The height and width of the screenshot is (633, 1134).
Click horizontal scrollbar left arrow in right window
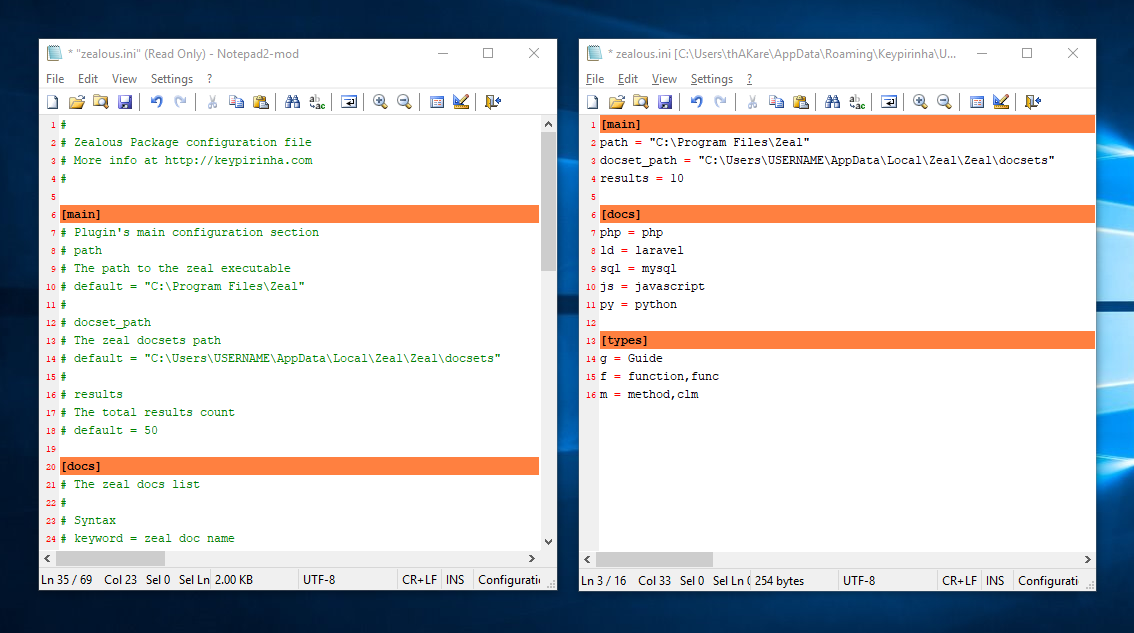coord(587,559)
